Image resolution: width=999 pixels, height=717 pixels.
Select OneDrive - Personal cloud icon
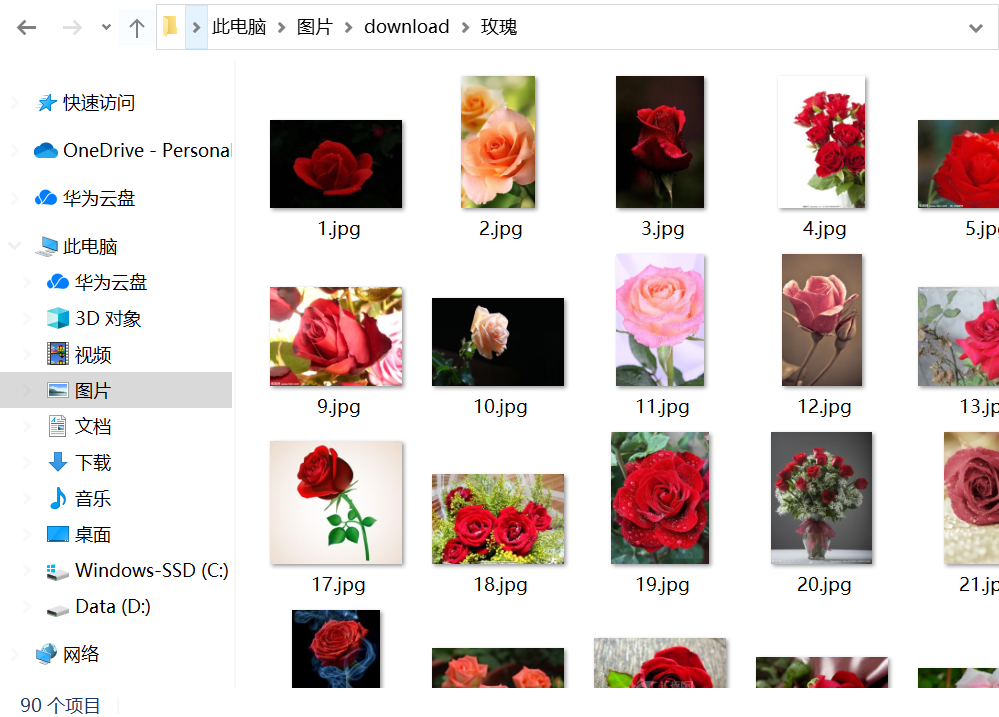(x=46, y=150)
